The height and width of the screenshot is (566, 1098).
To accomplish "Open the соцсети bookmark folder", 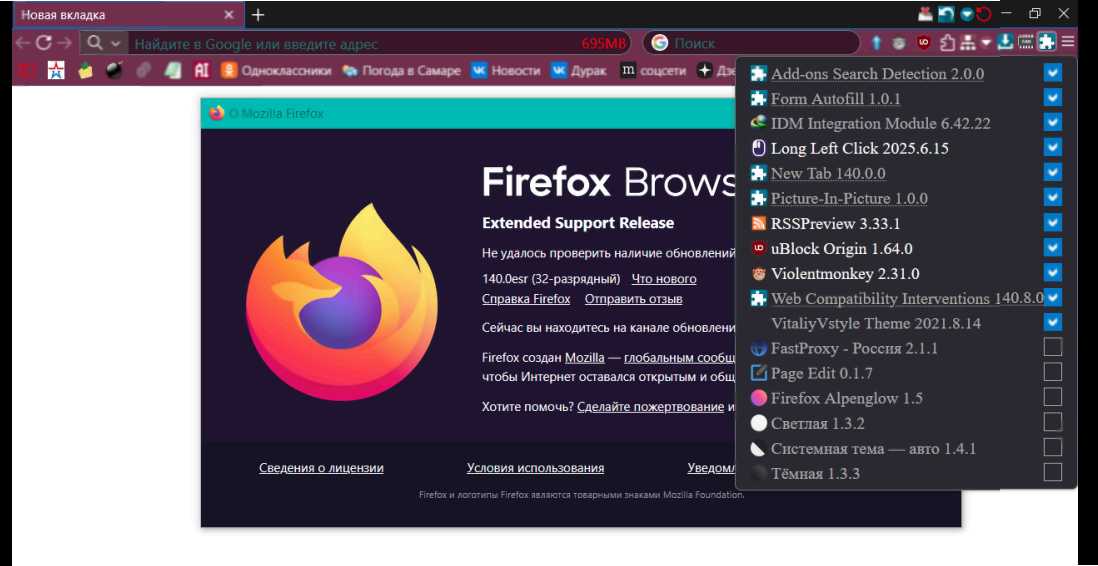I will (x=654, y=71).
